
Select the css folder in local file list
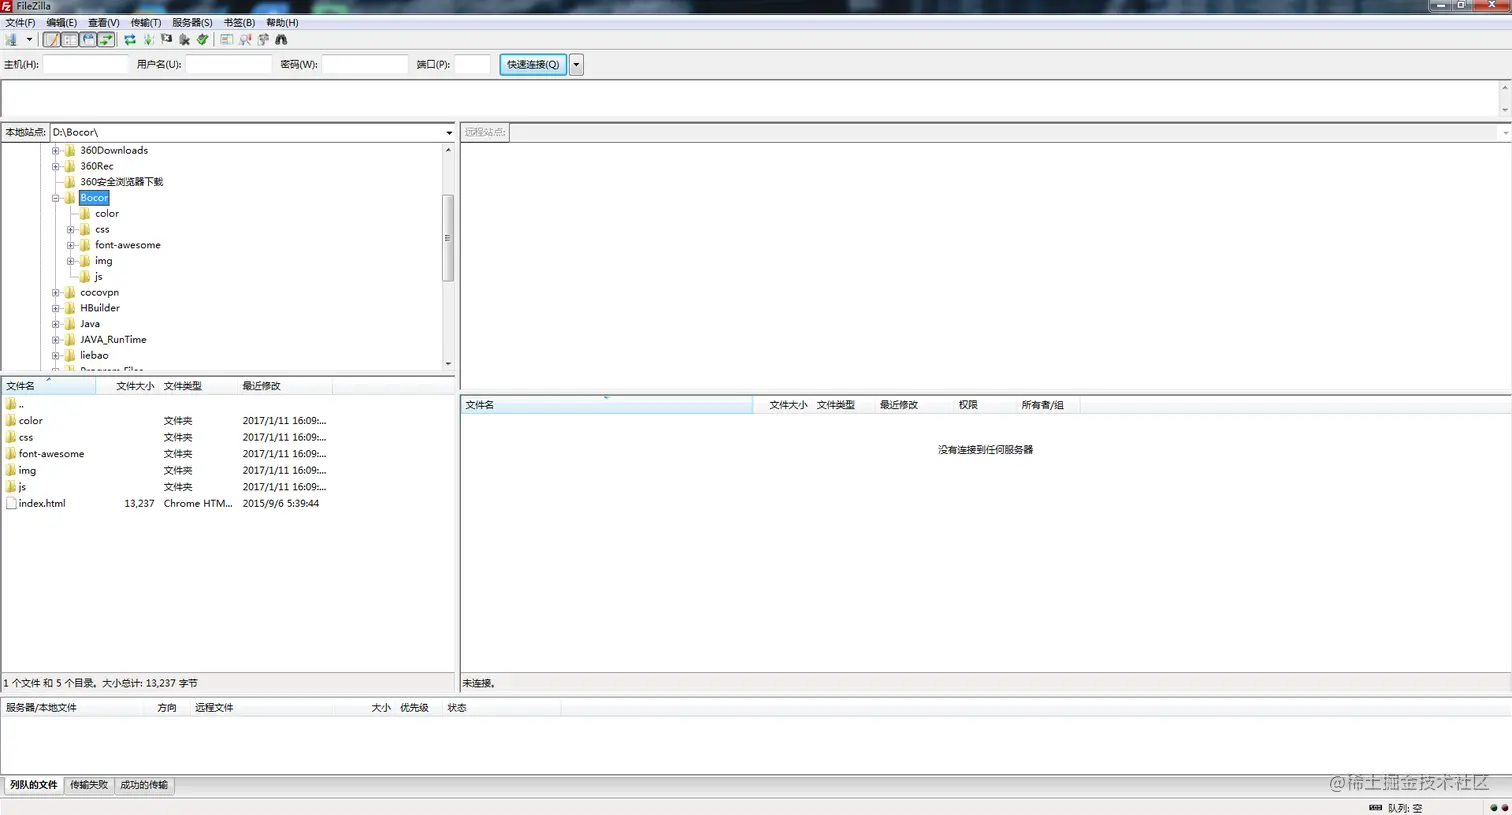(26, 438)
